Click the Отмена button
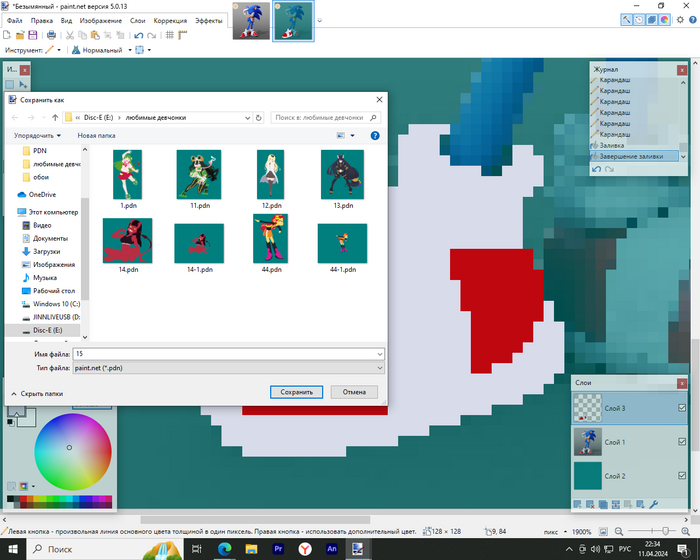 (x=354, y=392)
